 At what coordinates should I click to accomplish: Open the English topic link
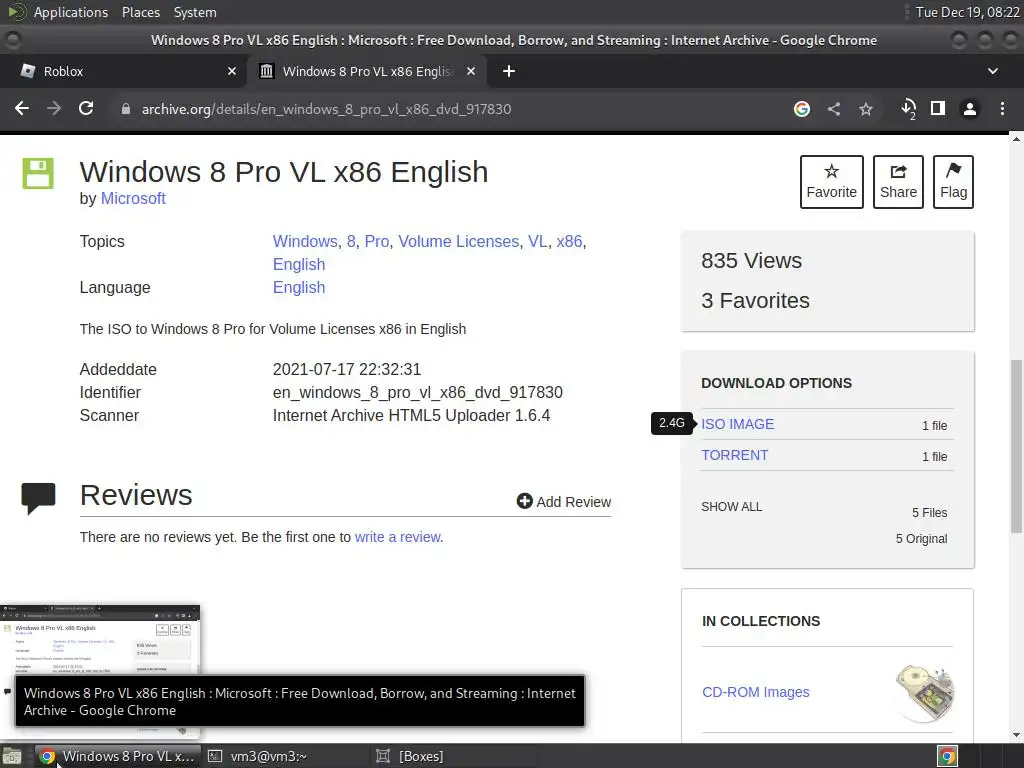pos(298,264)
